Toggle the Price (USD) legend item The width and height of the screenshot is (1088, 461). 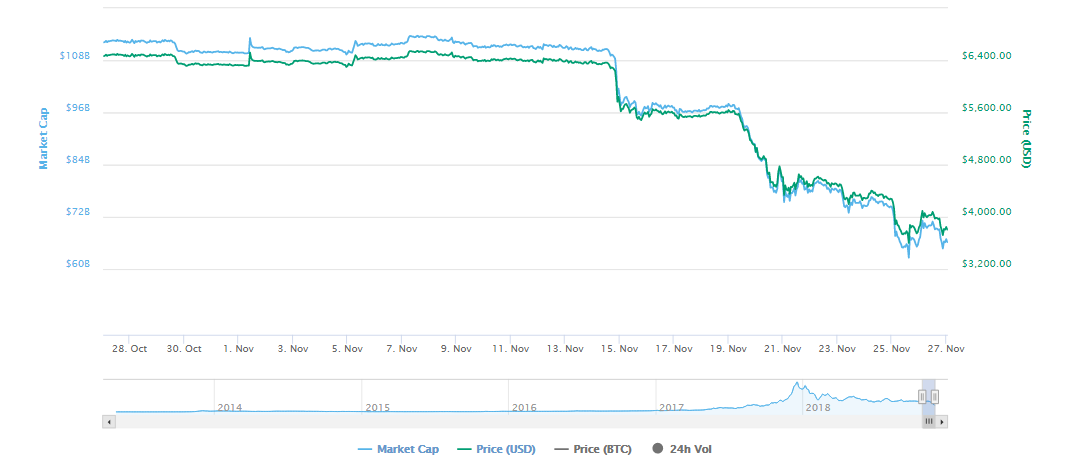click(x=503, y=449)
